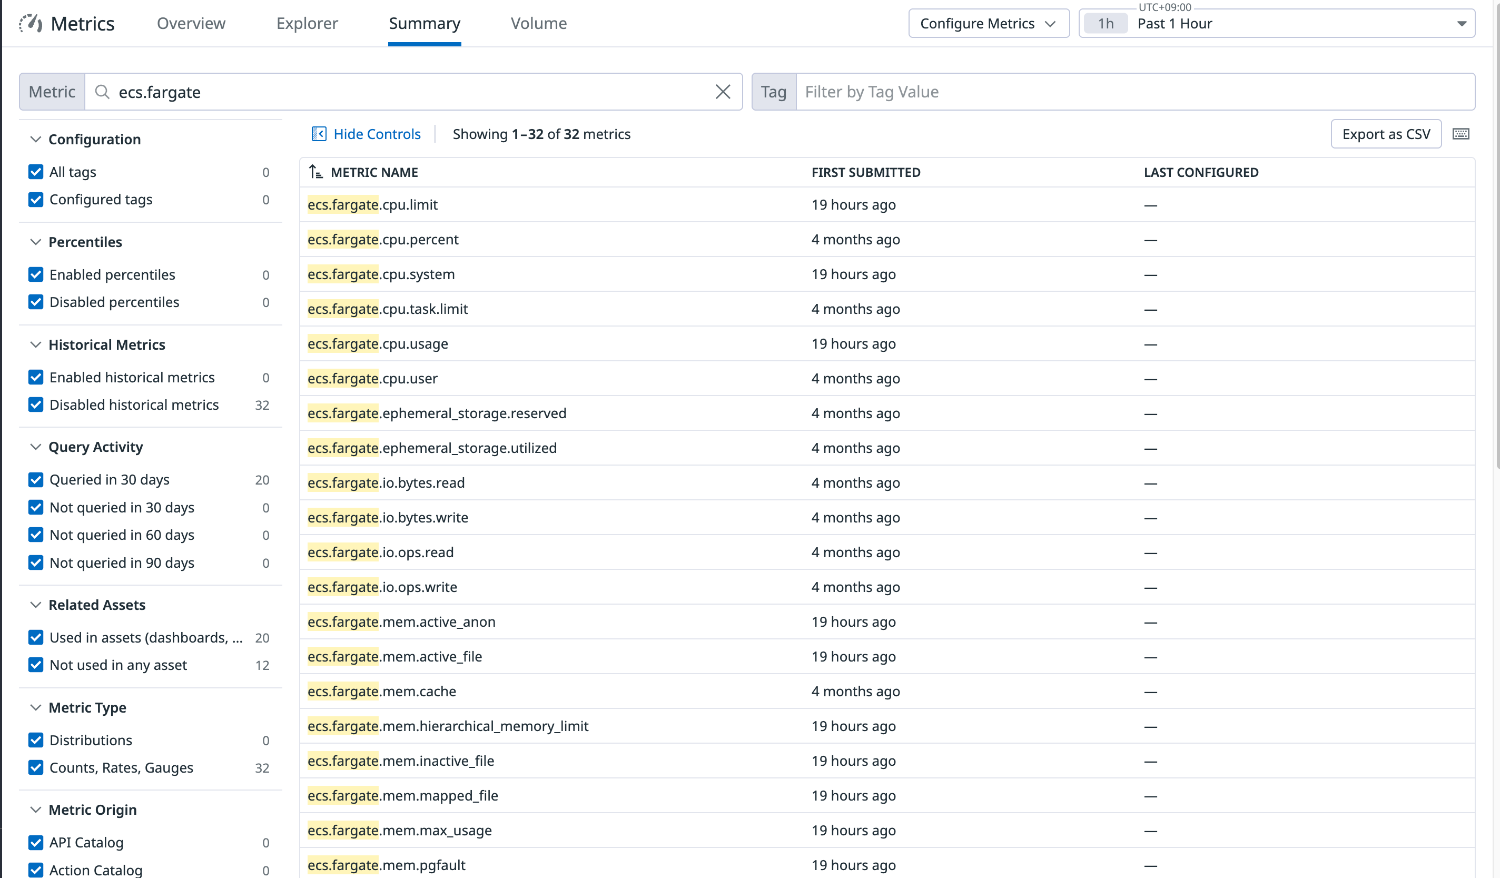The width and height of the screenshot is (1500, 878).
Task: Open the Configure Metrics dropdown
Action: 988,22
